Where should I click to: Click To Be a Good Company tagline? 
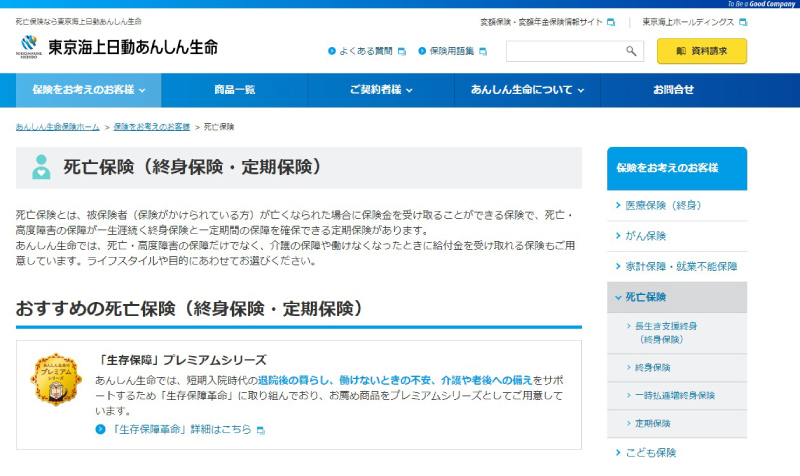point(761,4)
